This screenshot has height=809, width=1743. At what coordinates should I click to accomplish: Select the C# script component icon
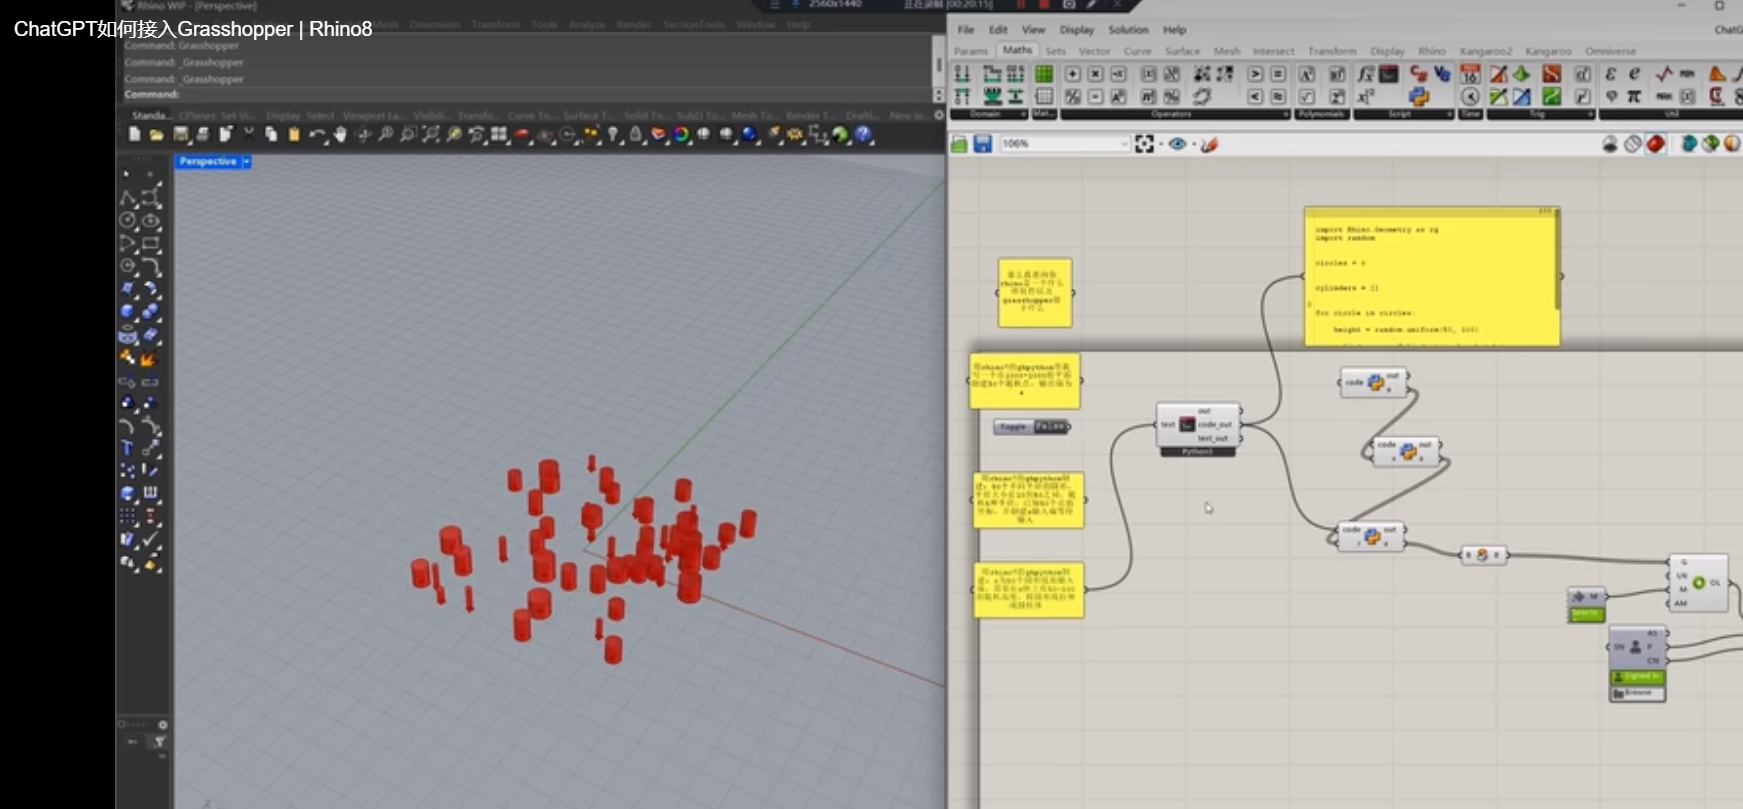(x=1418, y=74)
